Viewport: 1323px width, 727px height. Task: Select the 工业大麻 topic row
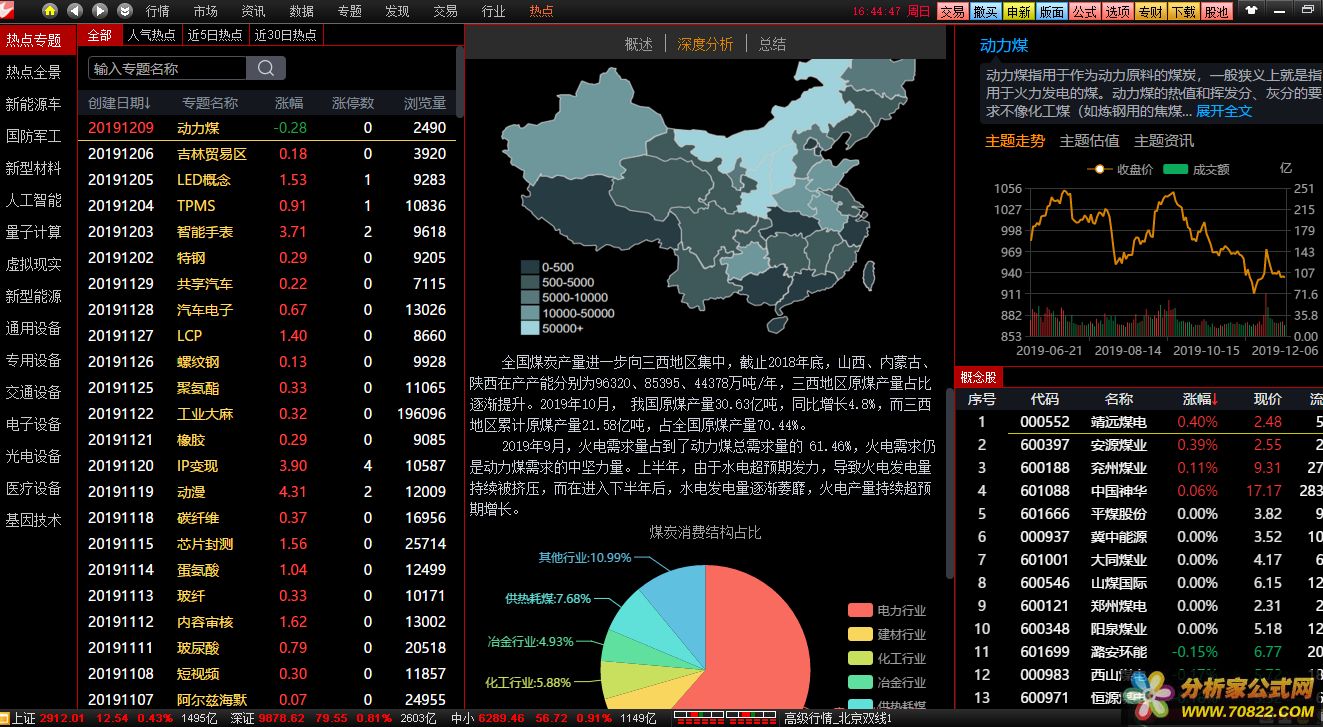[x=268, y=414]
